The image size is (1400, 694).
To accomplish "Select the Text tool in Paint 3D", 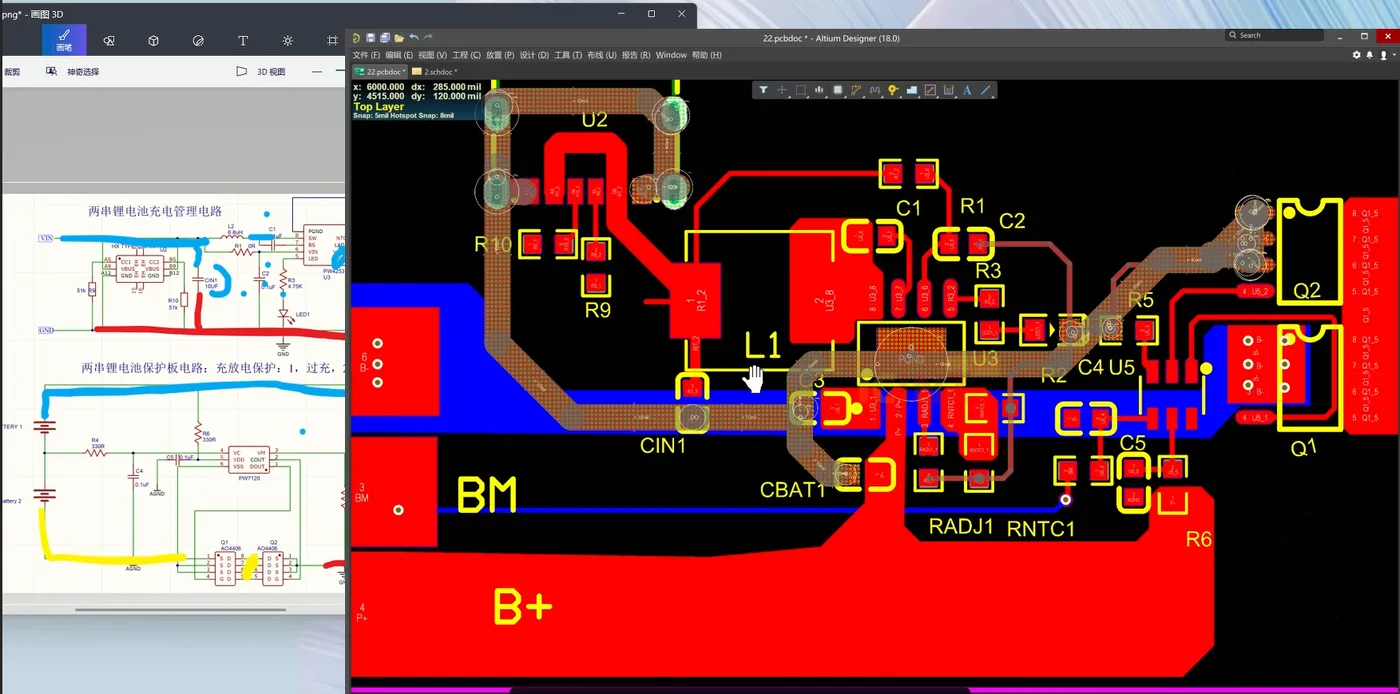I will (x=243, y=41).
